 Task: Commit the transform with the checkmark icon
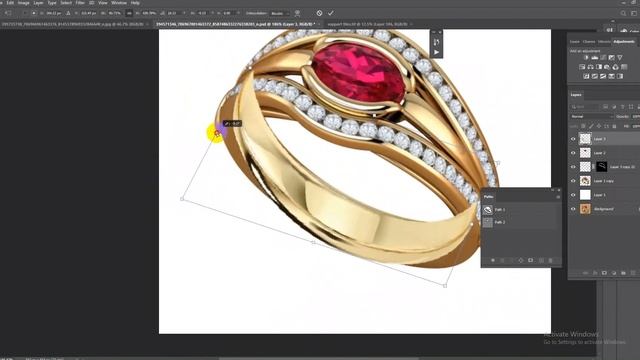point(331,13)
